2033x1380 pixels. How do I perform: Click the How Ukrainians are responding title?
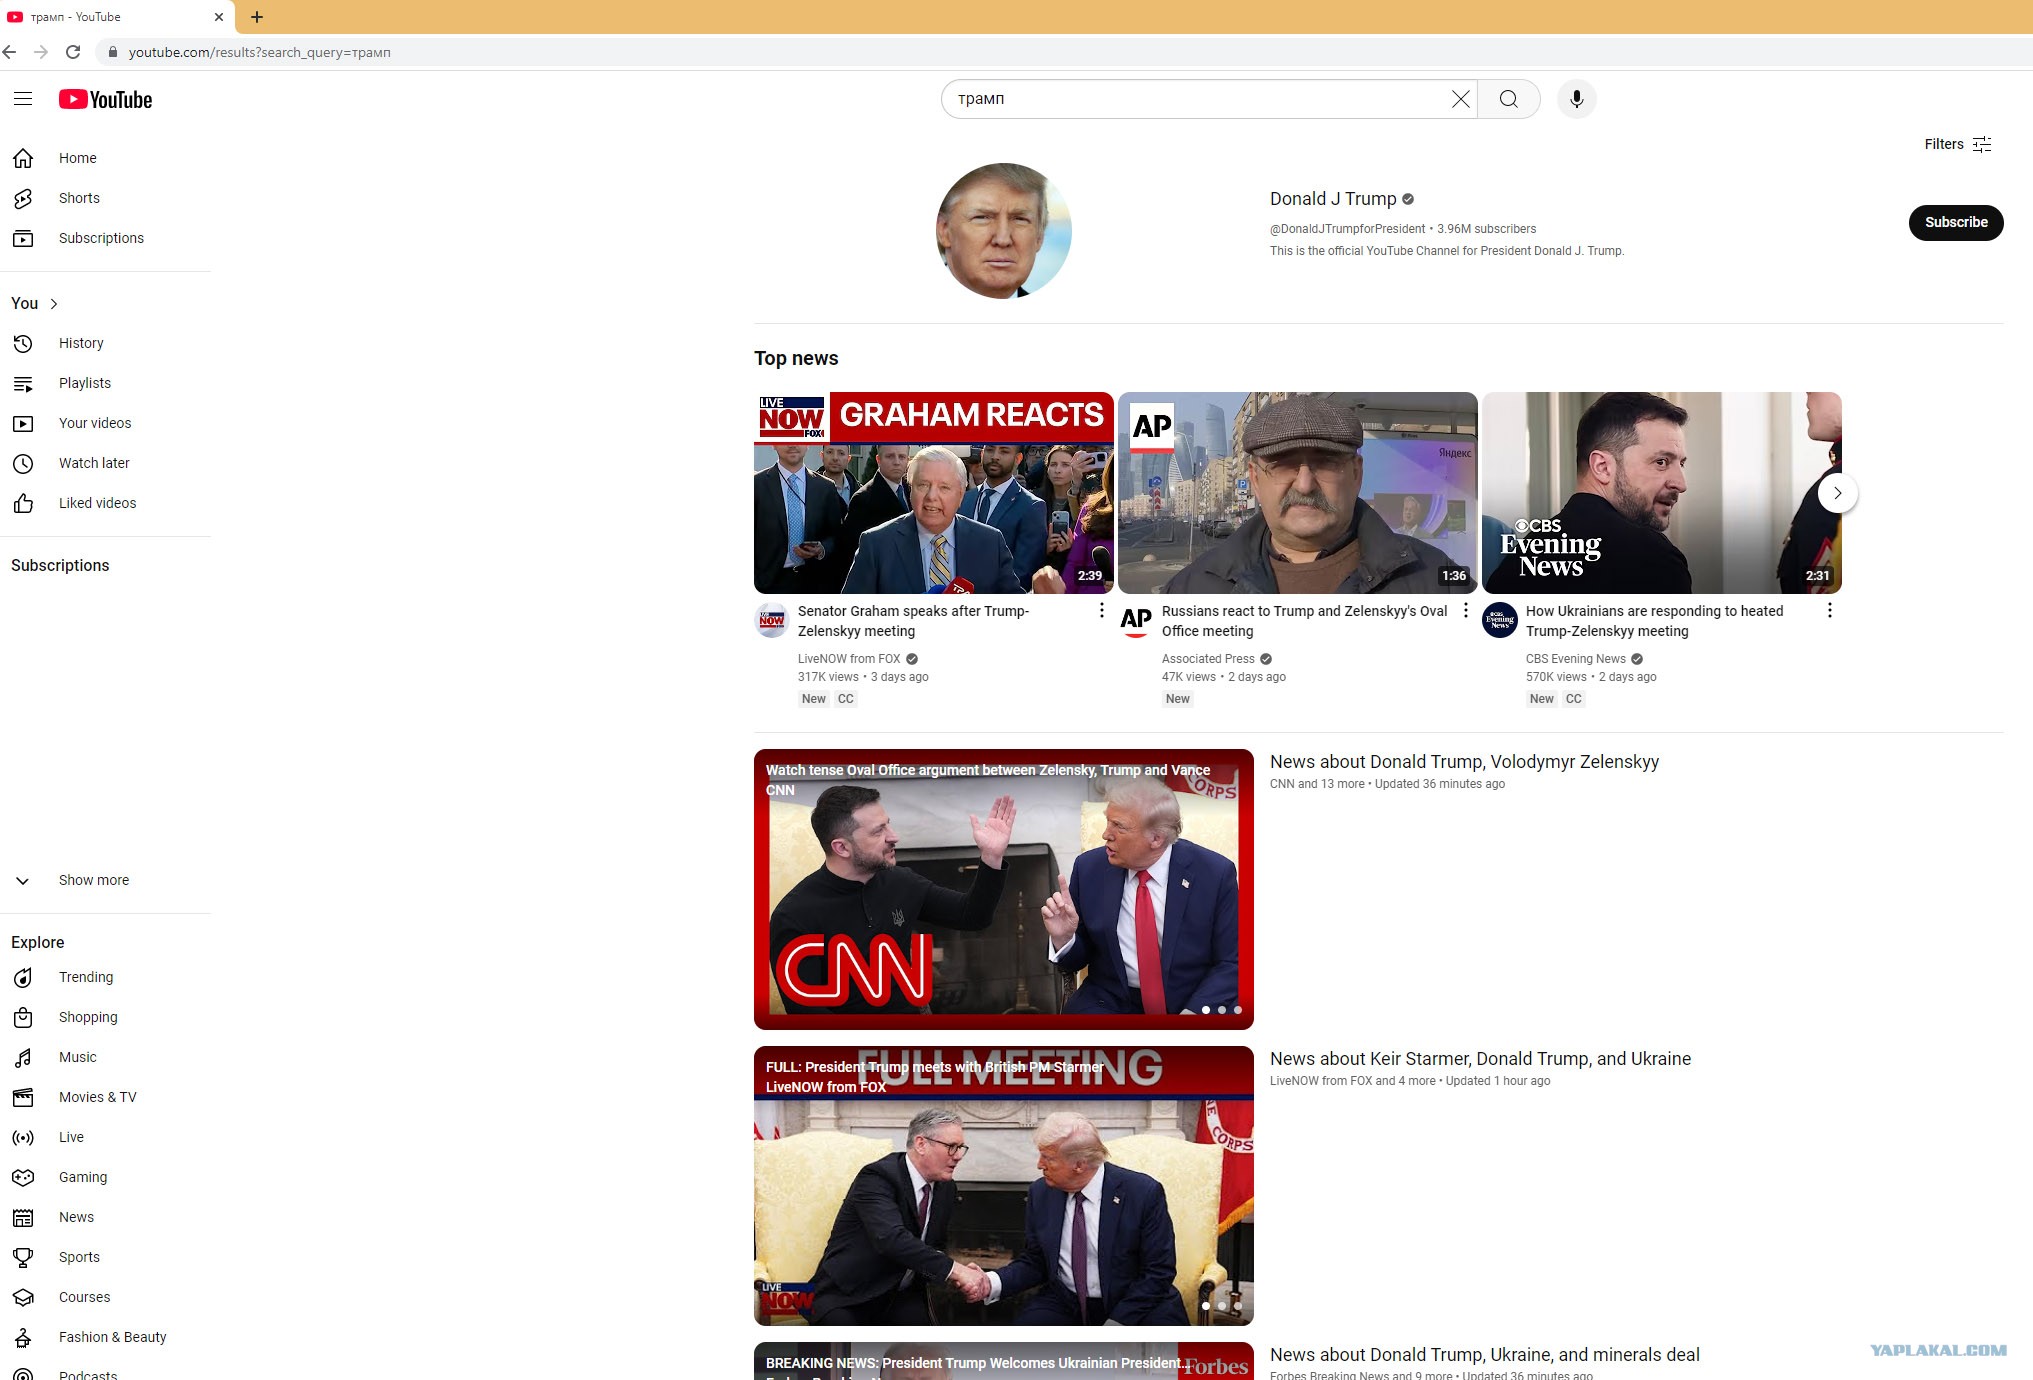[x=1654, y=621]
